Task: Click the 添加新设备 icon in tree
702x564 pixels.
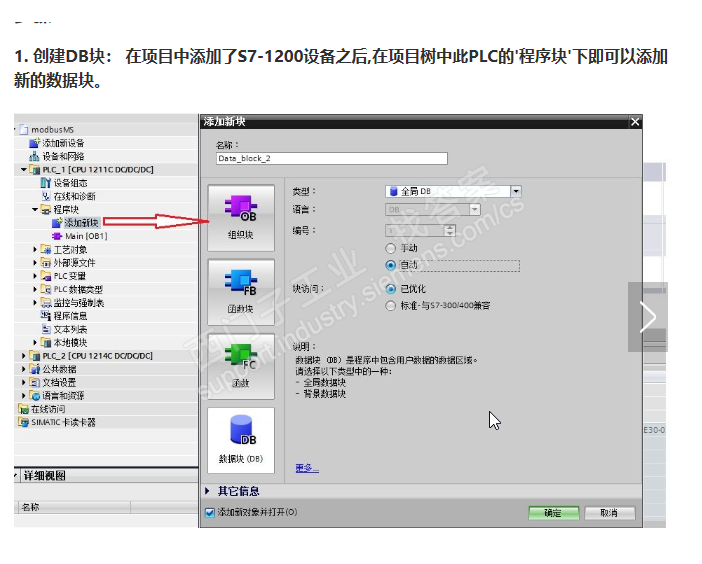Action: [x=34, y=143]
